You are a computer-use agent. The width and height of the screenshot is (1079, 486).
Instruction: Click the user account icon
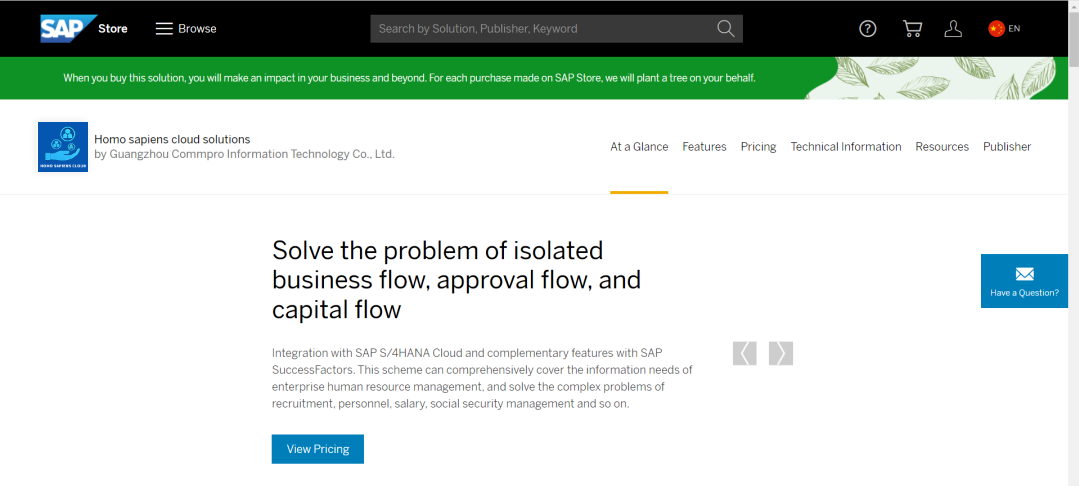[x=953, y=28]
